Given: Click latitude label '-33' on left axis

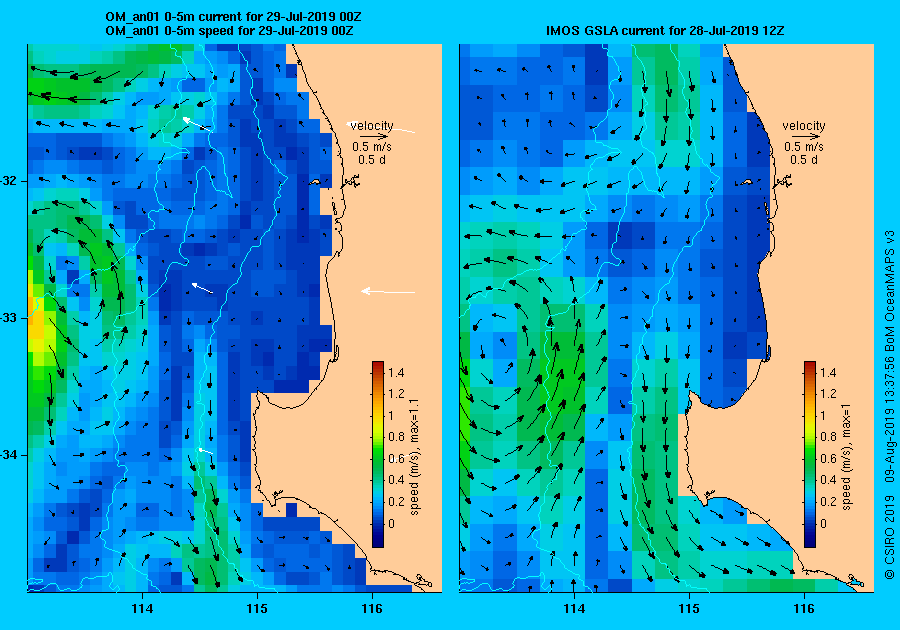Looking at the screenshot, I should pos(9,318).
